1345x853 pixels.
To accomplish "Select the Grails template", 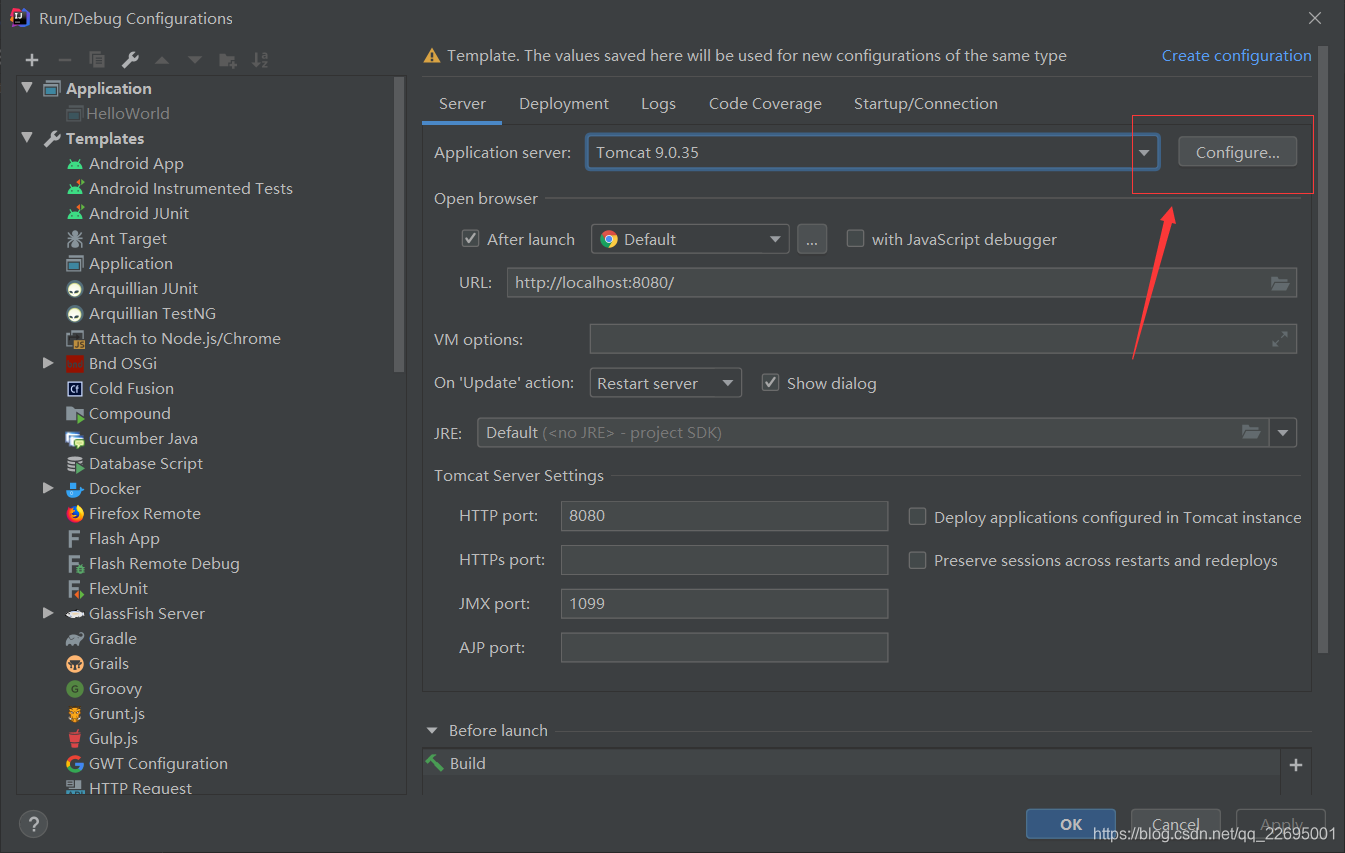I will (x=108, y=663).
